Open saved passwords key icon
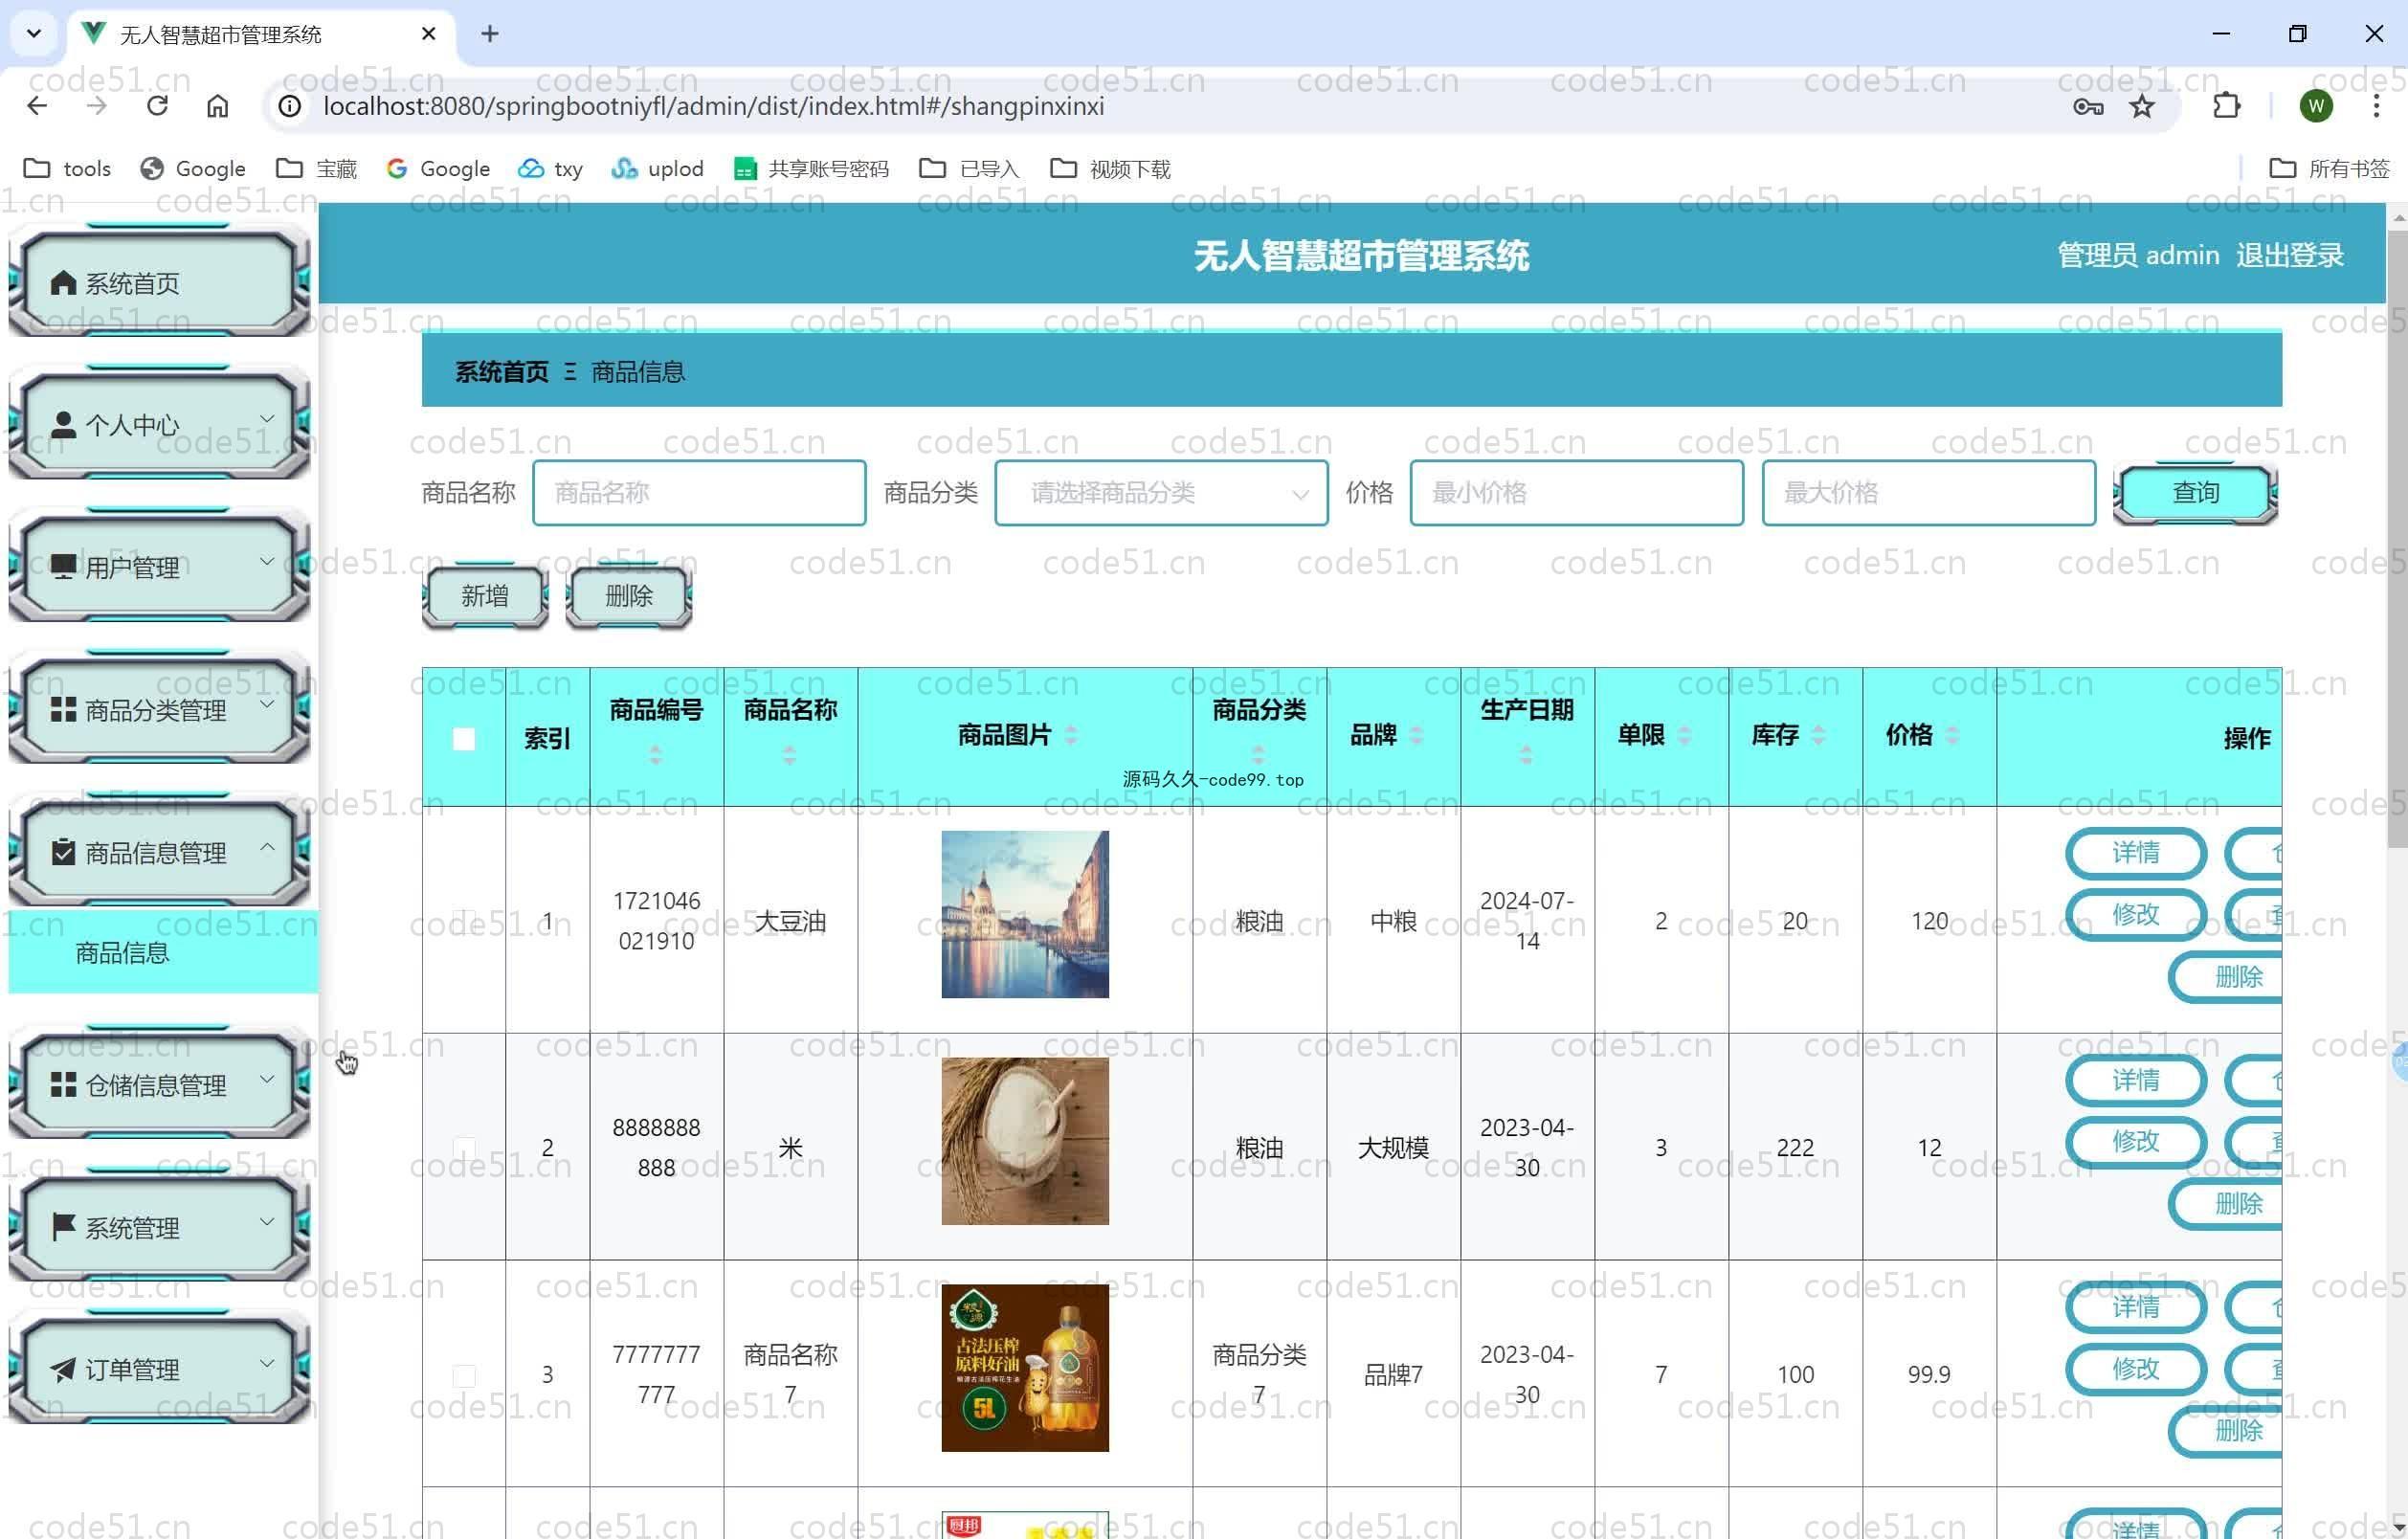 (x=2088, y=106)
